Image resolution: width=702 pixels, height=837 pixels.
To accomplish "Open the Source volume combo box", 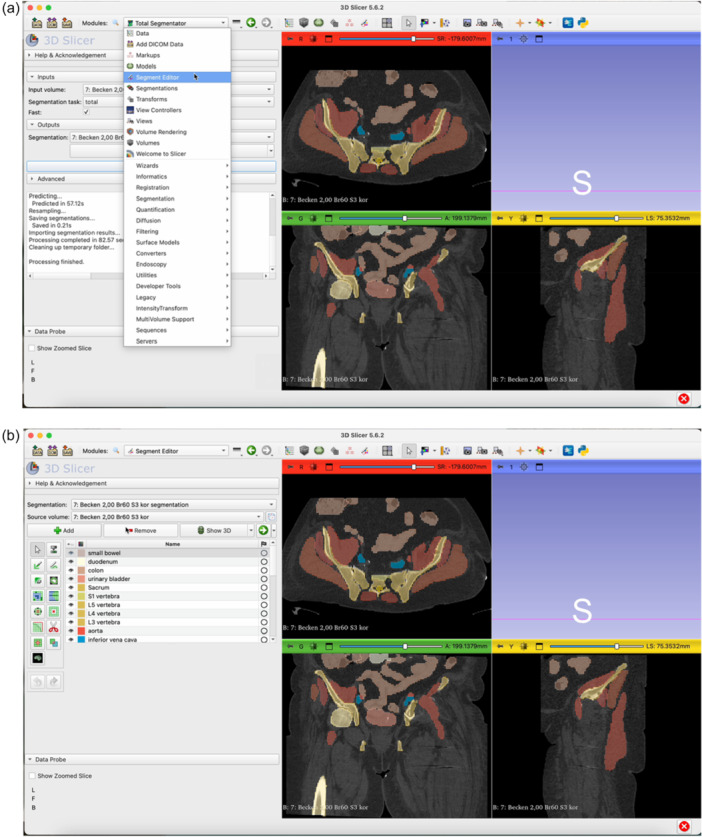I will click(x=167, y=517).
